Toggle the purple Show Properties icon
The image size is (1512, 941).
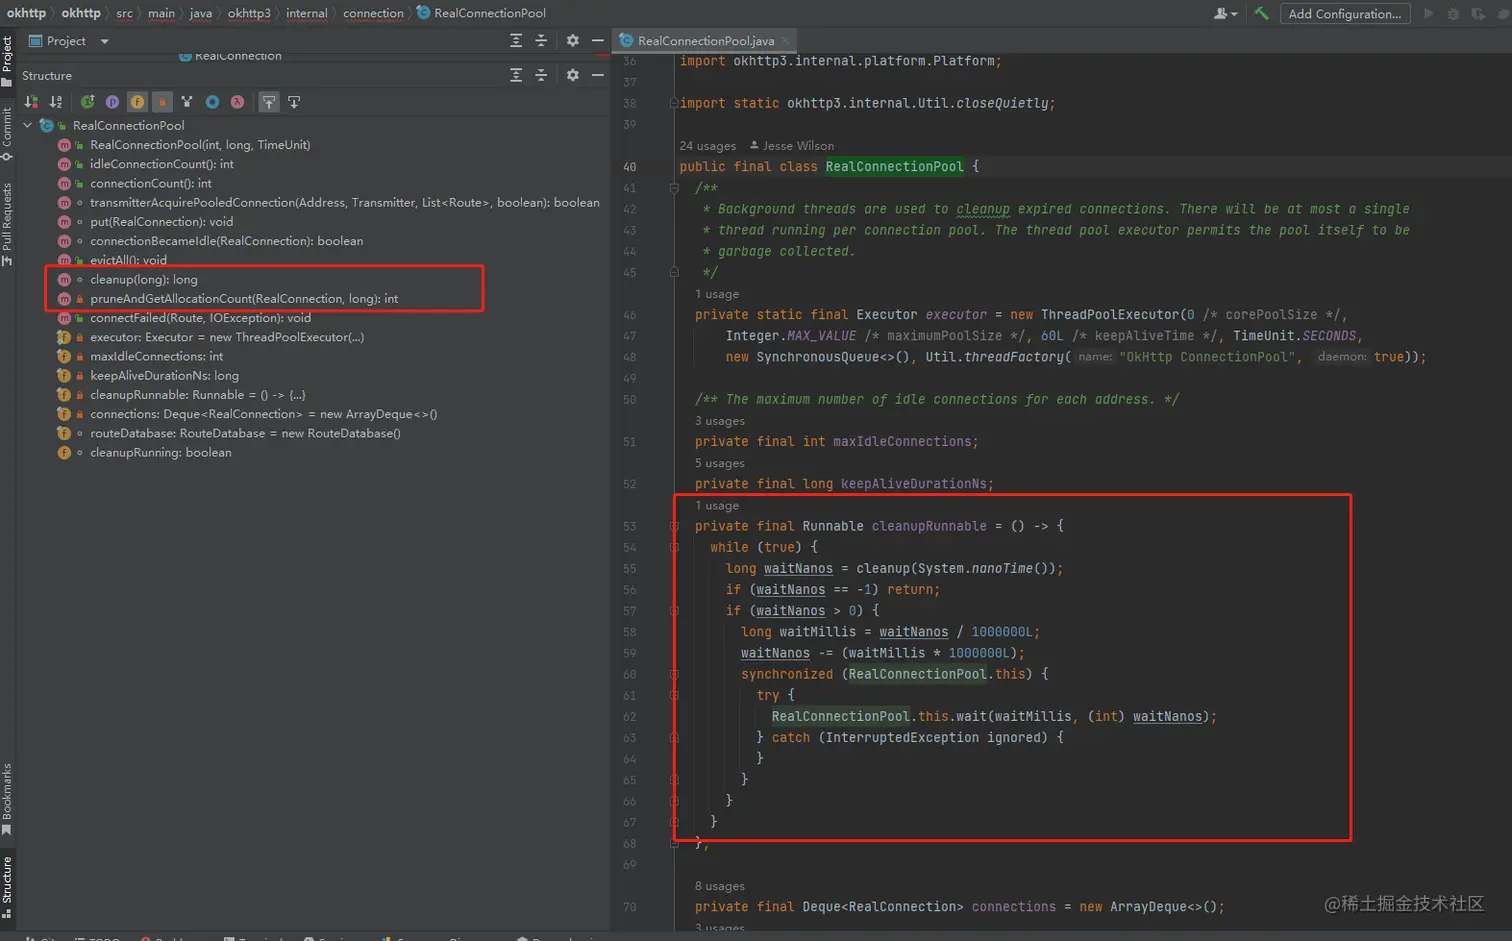point(112,102)
